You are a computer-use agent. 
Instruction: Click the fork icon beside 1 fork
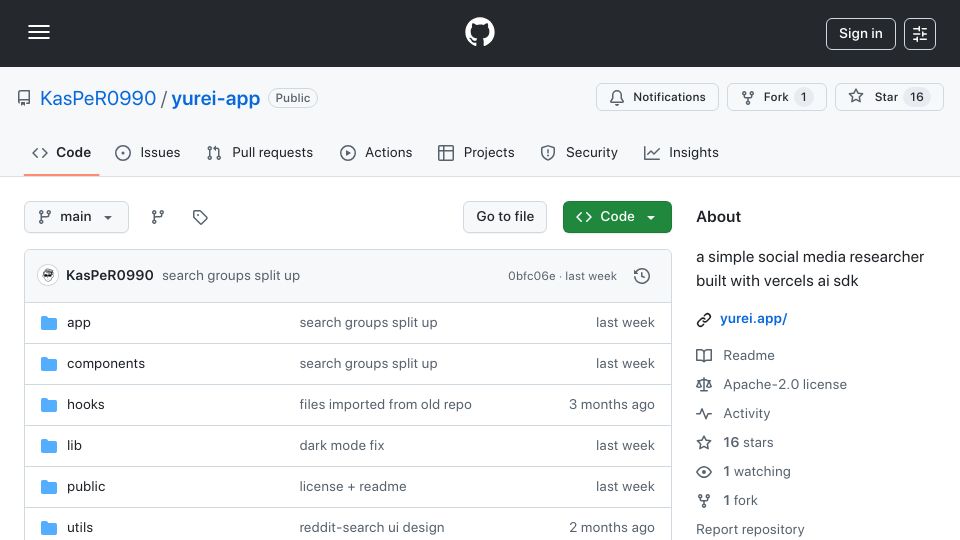(x=704, y=501)
